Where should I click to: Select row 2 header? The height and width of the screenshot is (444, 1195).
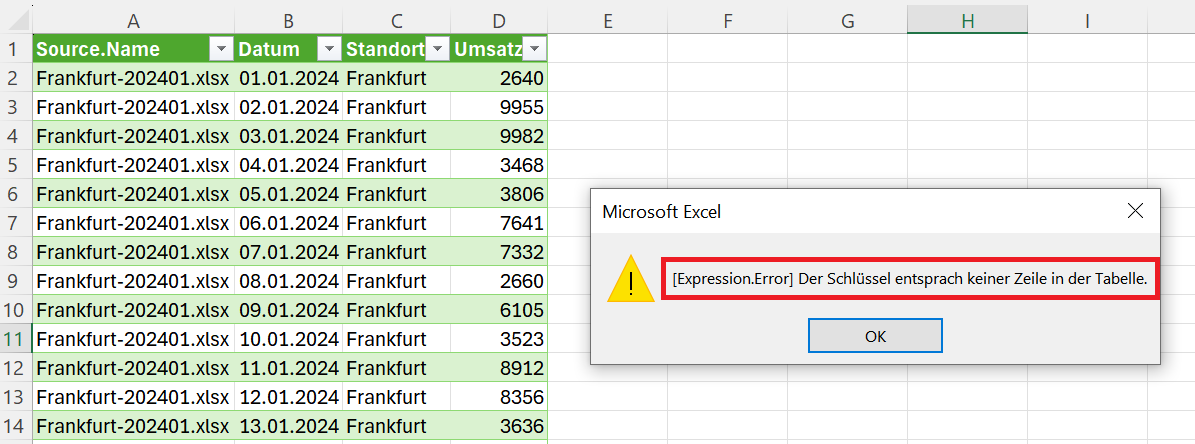(x=16, y=78)
